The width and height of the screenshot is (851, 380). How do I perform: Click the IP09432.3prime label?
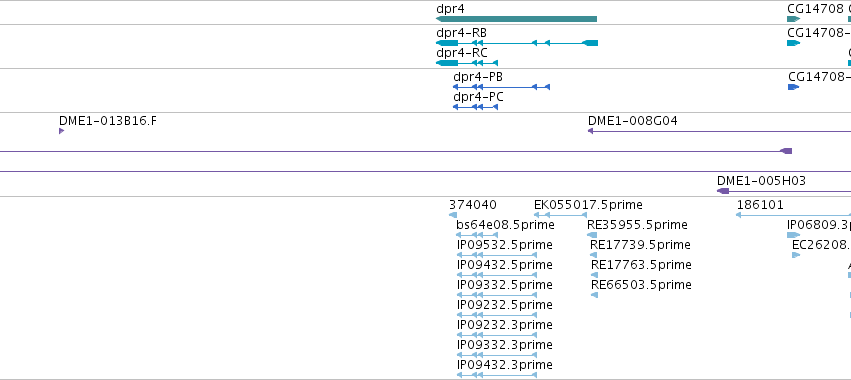pos(505,365)
